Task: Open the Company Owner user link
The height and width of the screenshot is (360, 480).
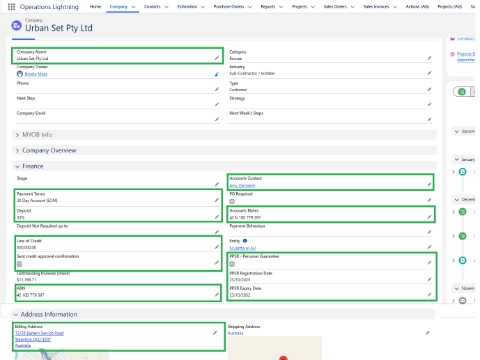Action: (x=36, y=74)
